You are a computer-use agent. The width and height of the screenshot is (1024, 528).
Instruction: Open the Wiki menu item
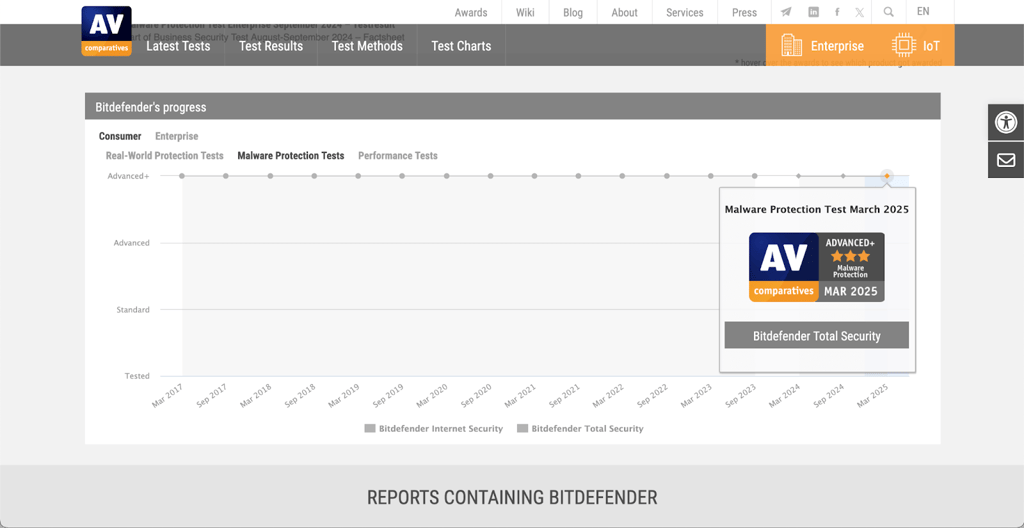point(525,12)
